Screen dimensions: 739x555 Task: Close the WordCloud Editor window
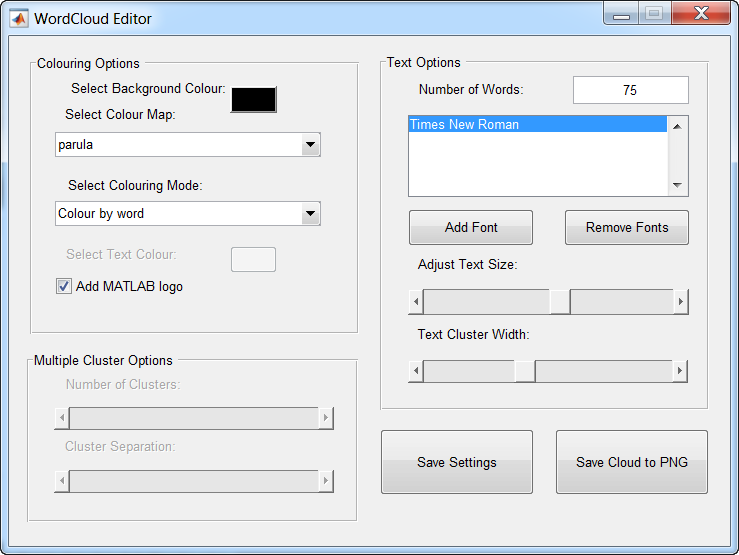(700, 14)
